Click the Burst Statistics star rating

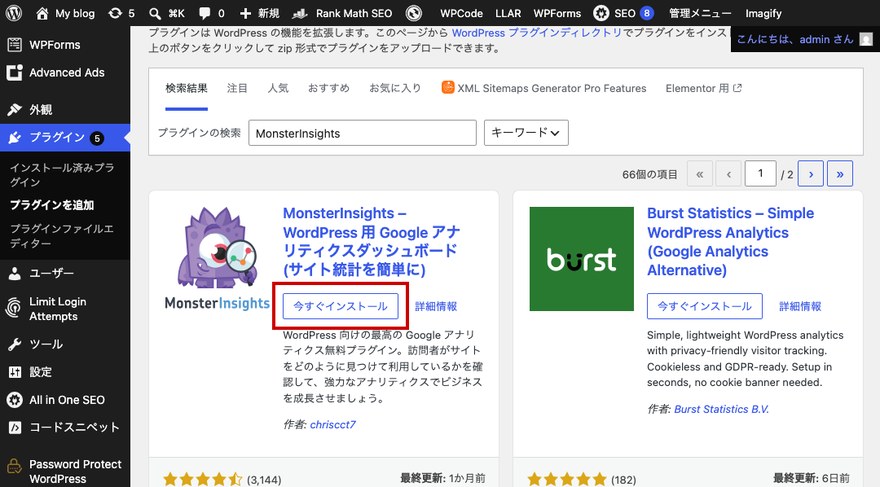(567, 480)
